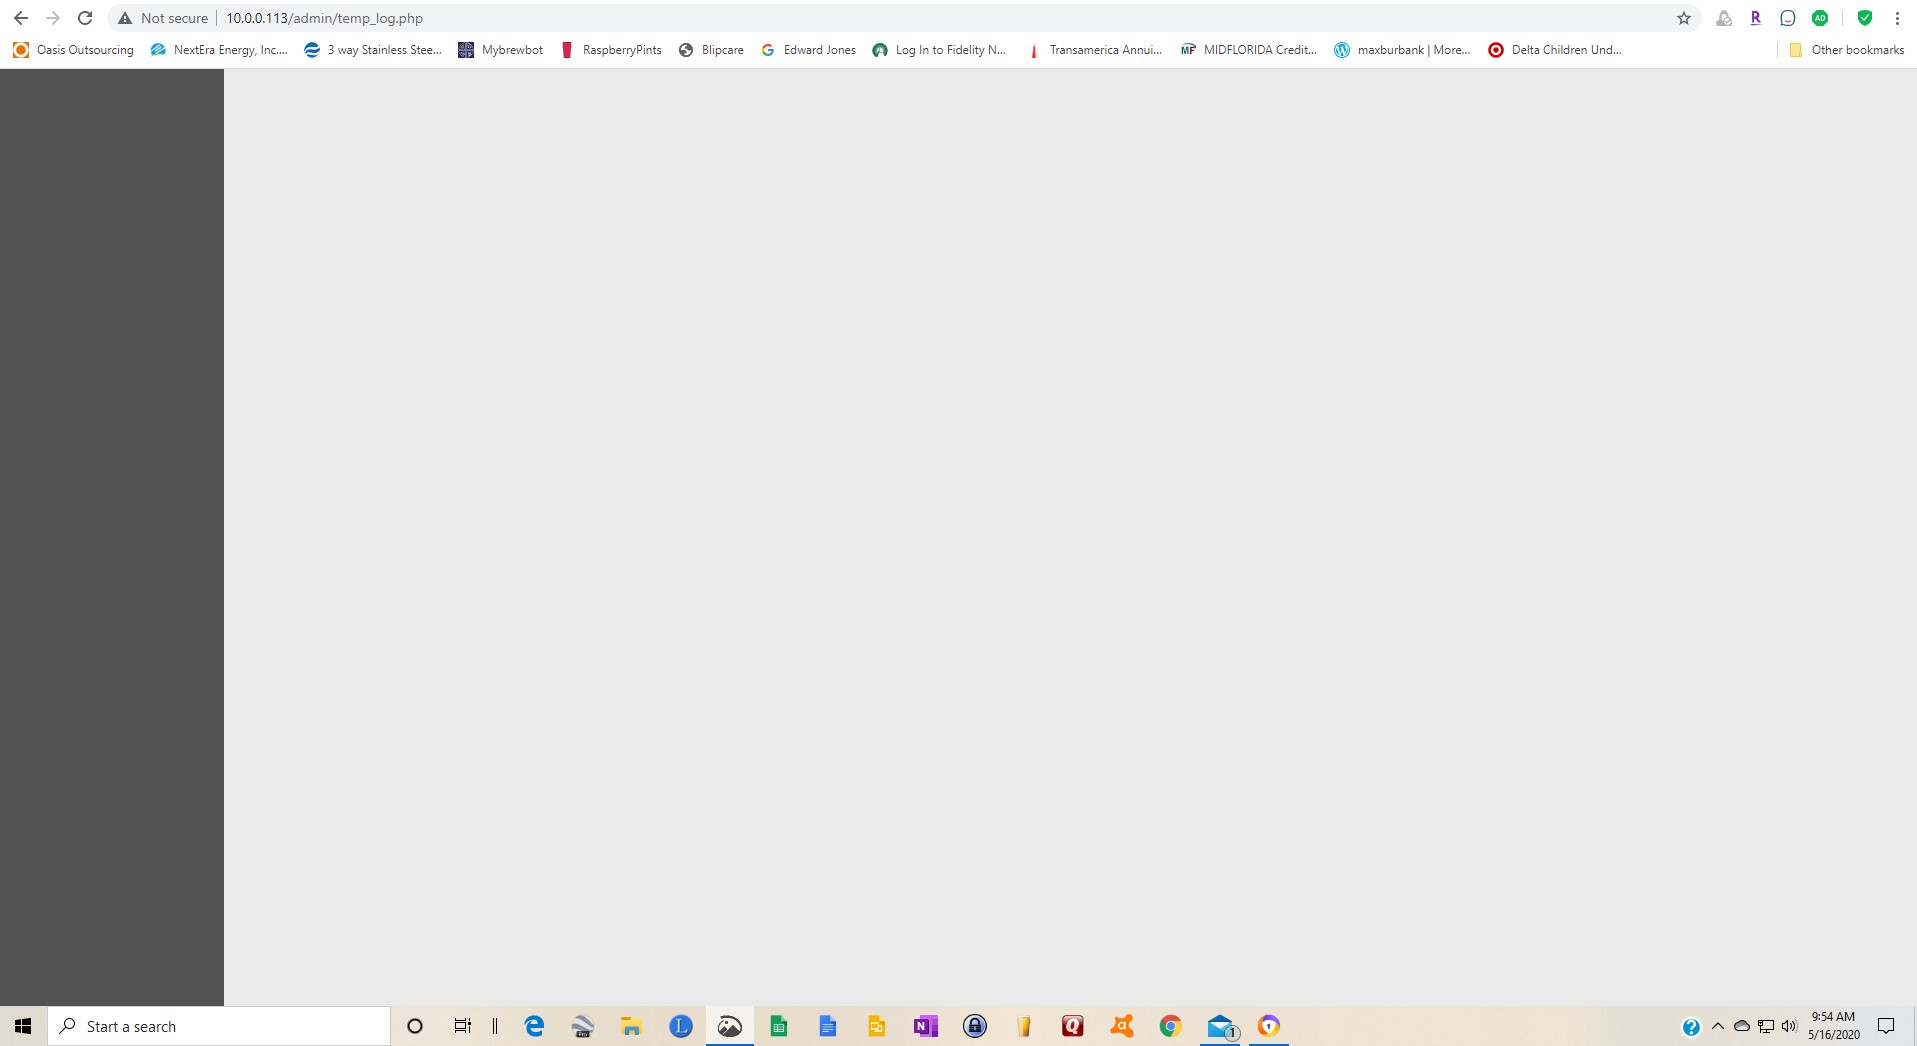Expand the Other bookmarks folder
Image resolution: width=1917 pixels, height=1046 pixels.
1846,50
